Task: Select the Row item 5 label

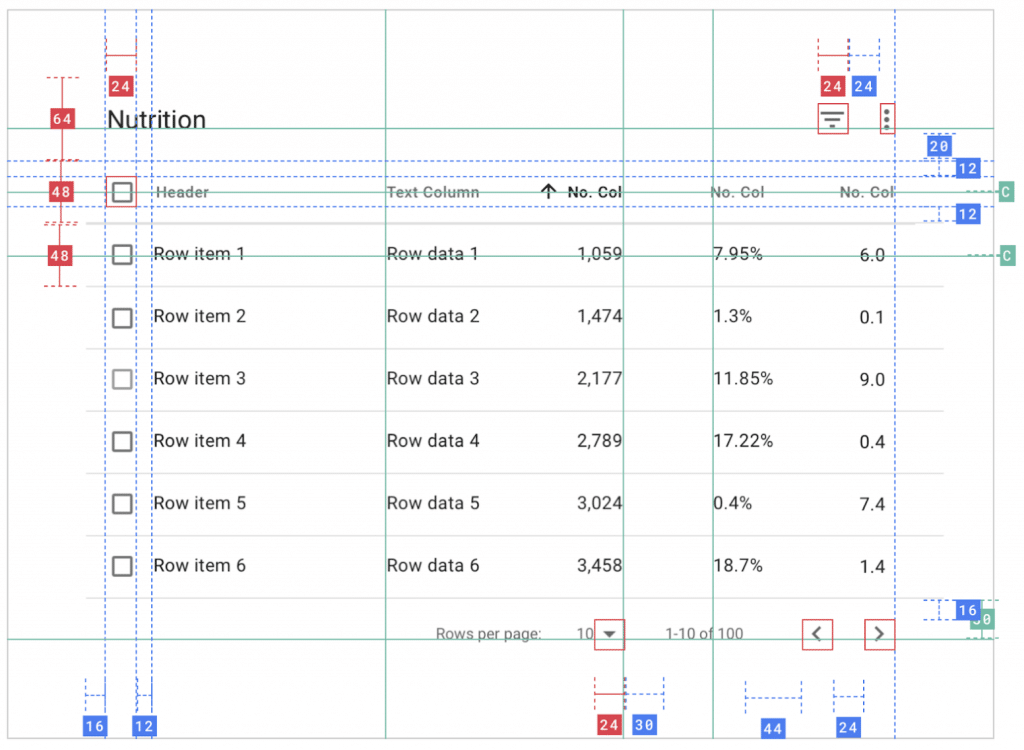Action: (x=199, y=503)
